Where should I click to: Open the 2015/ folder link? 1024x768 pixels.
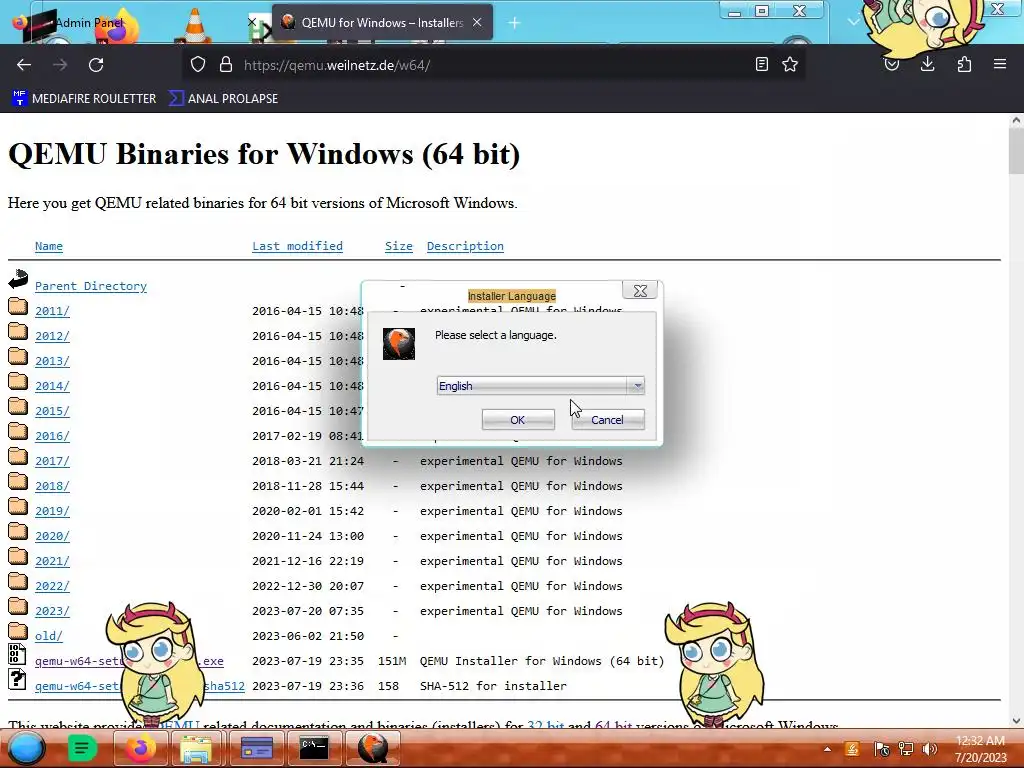coord(52,411)
